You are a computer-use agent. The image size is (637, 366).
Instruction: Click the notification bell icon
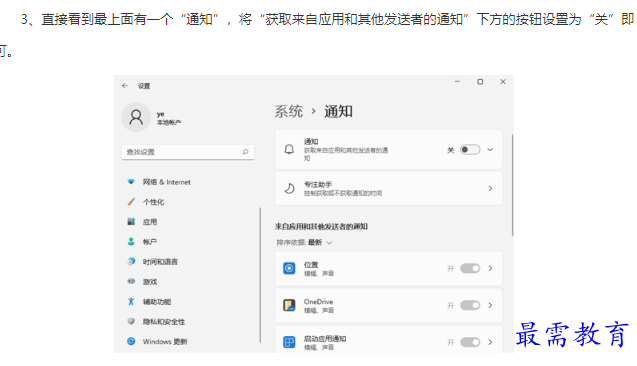[x=289, y=149]
